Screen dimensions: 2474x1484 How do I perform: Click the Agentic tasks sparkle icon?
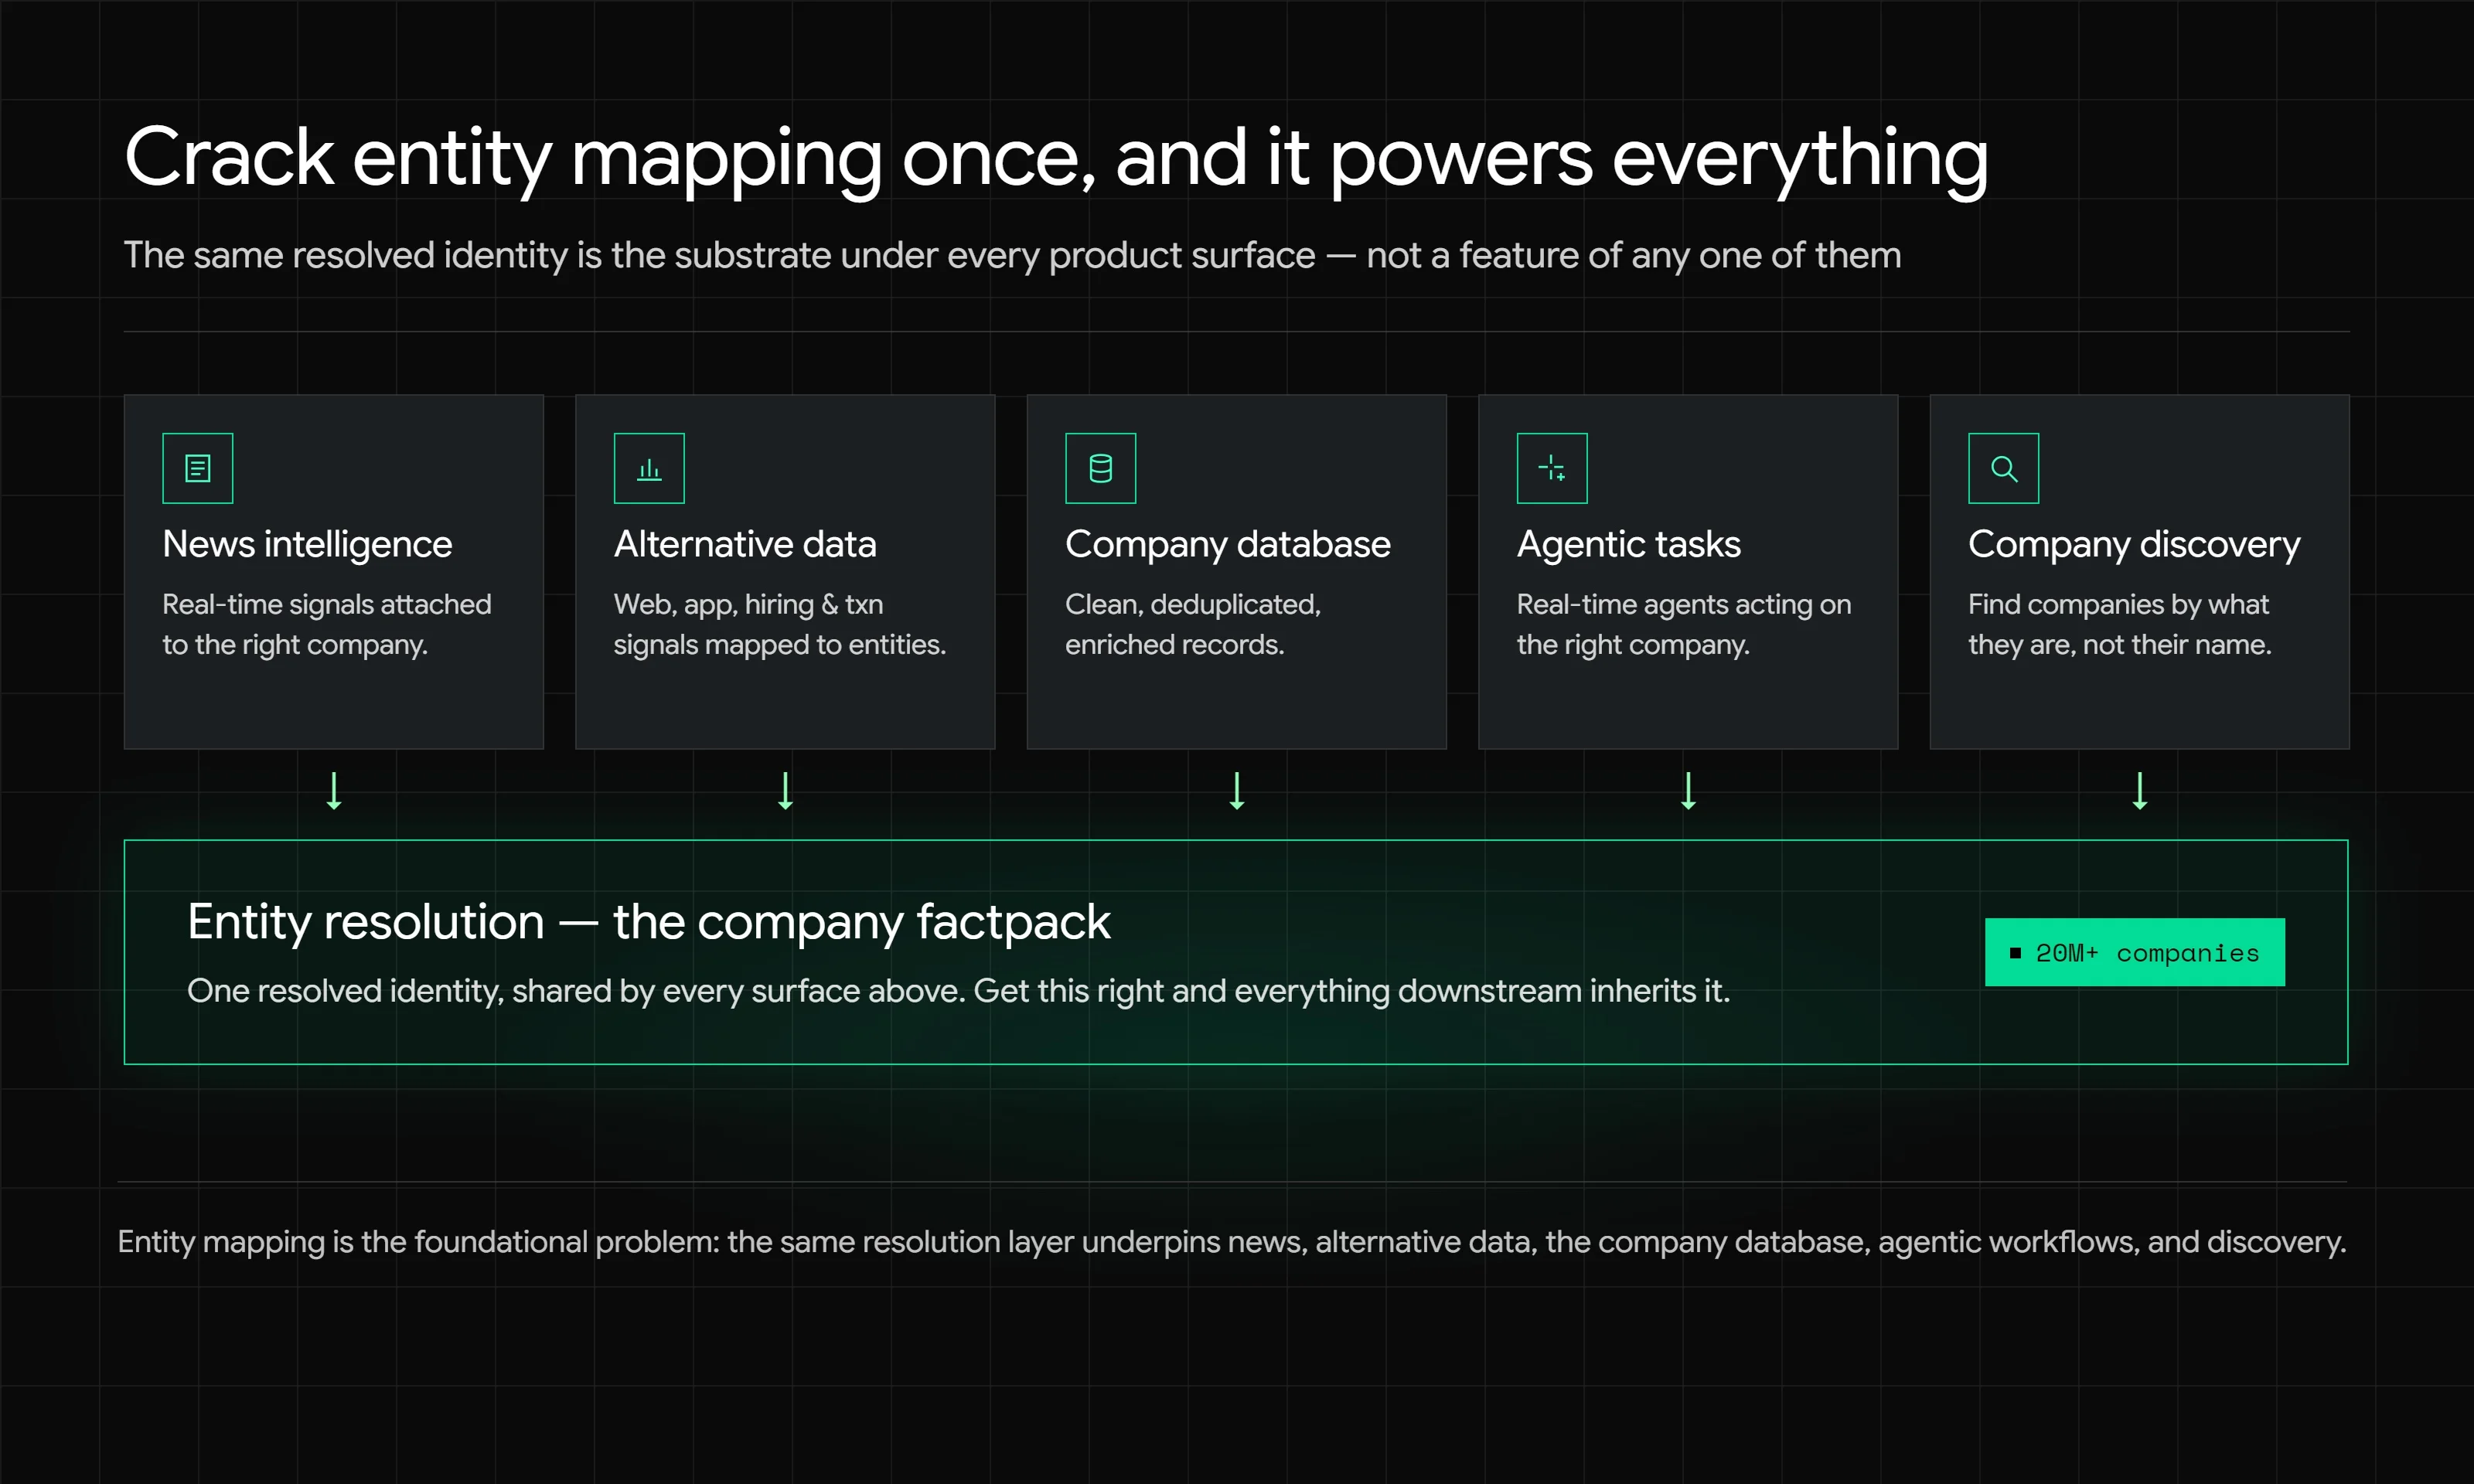[1552, 468]
